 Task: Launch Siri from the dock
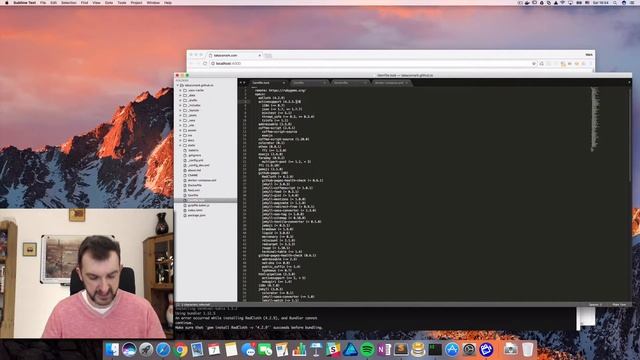(x=129, y=349)
